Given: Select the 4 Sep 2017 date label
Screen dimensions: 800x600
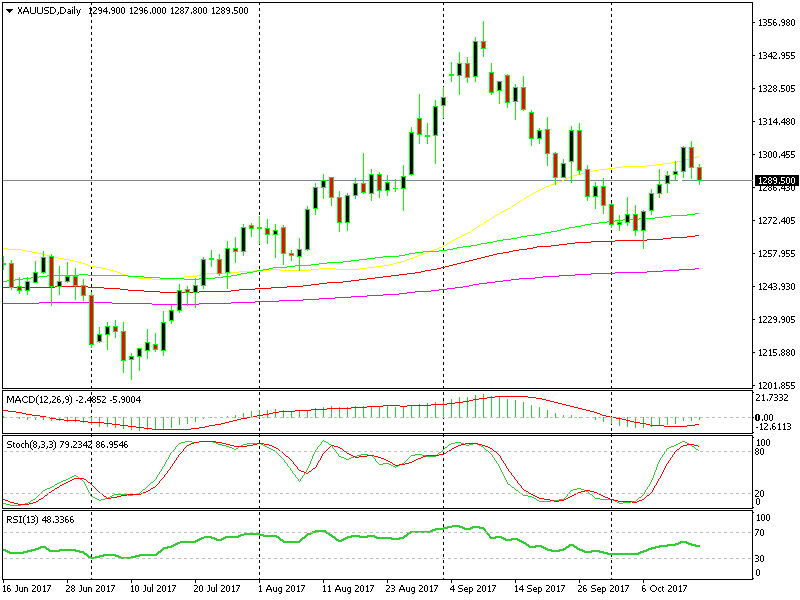Looking at the screenshot, I should (x=473, y=588).
